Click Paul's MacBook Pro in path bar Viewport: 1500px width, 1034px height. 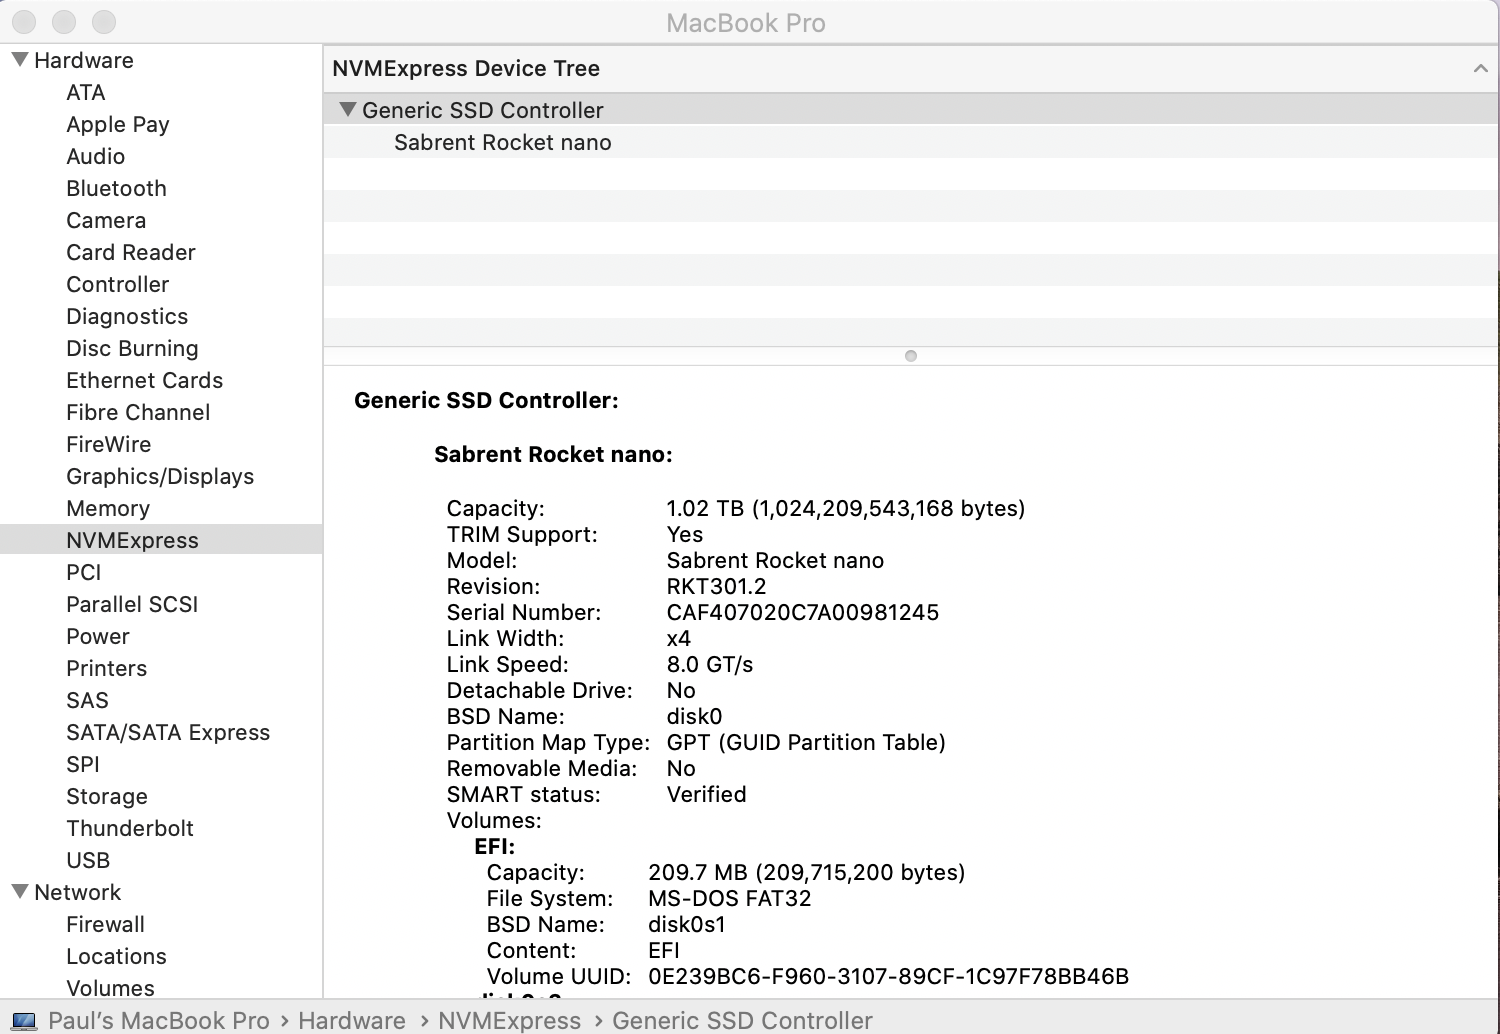click(159, 1021)
